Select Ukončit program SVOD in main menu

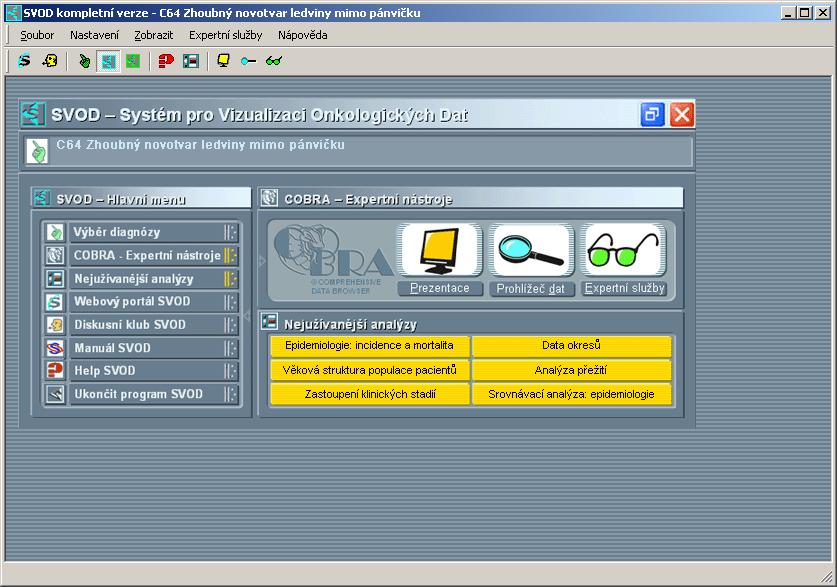pyautogui.click(x=140, y=394)
